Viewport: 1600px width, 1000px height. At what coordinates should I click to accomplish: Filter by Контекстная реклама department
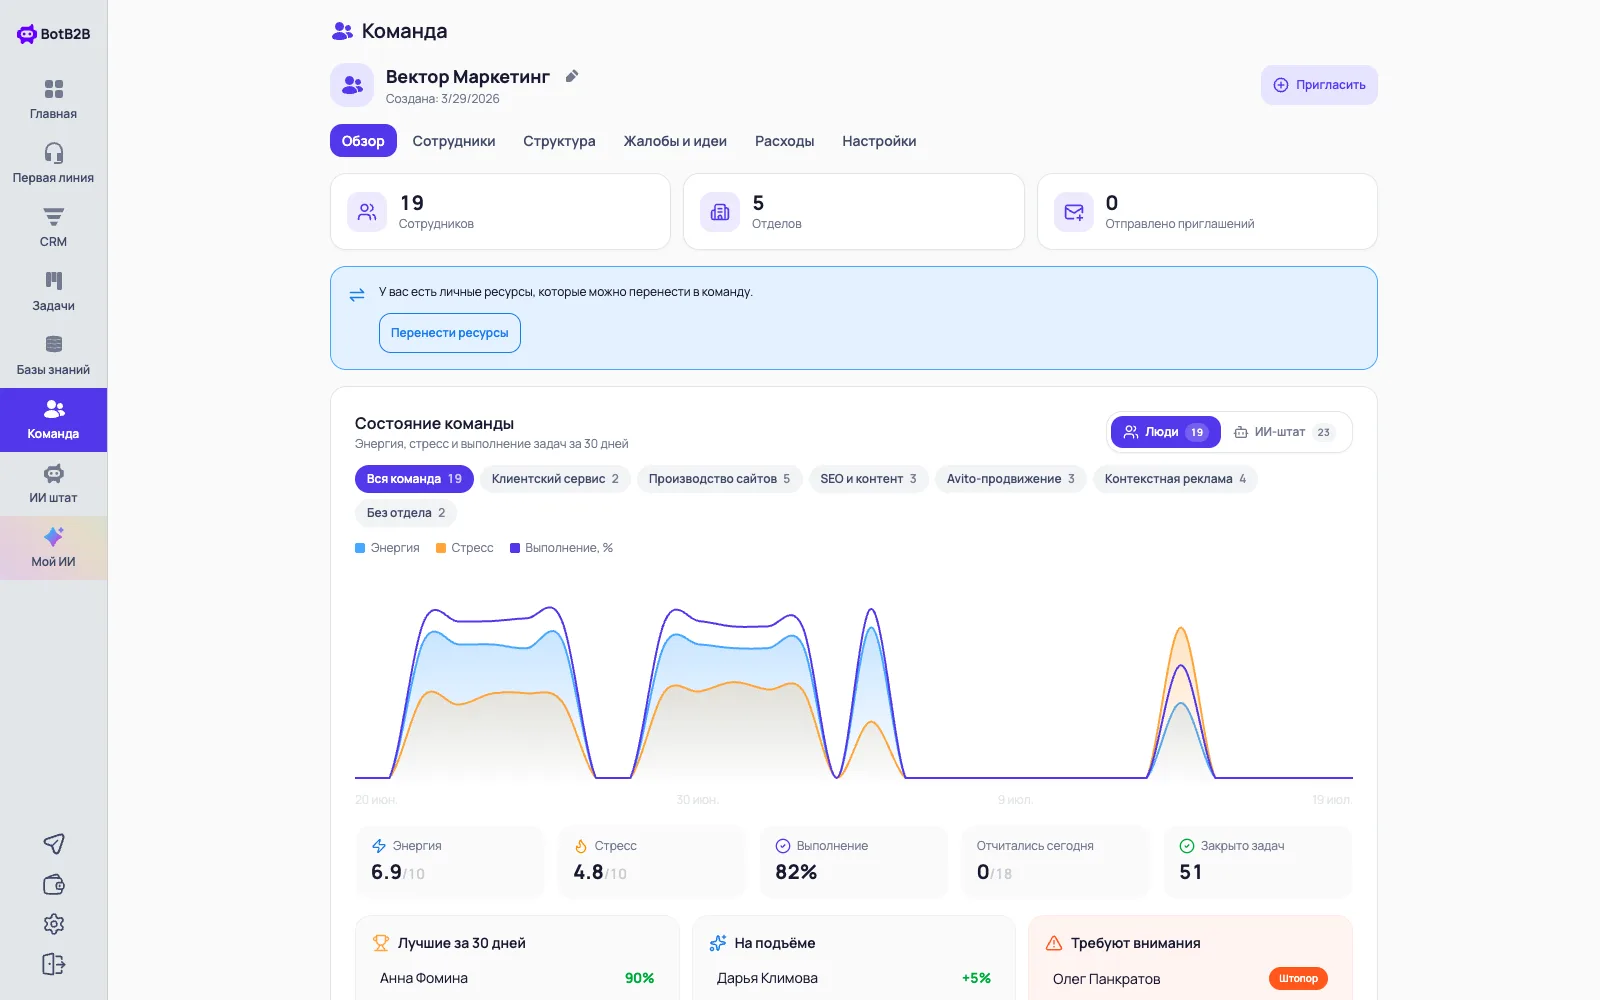(x=1175, y=479)
